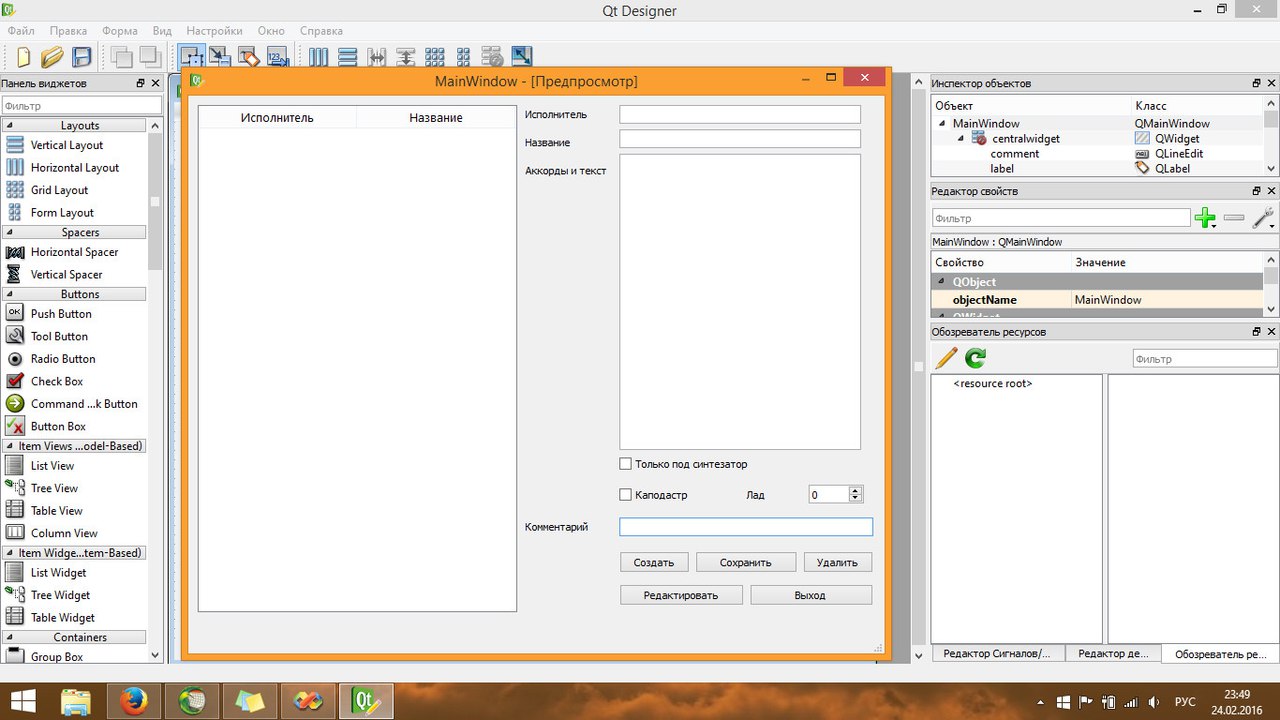This screenshot has height=720, width=1280.
Task: Open the Правка menu
Action: click(x=68, y=31)
